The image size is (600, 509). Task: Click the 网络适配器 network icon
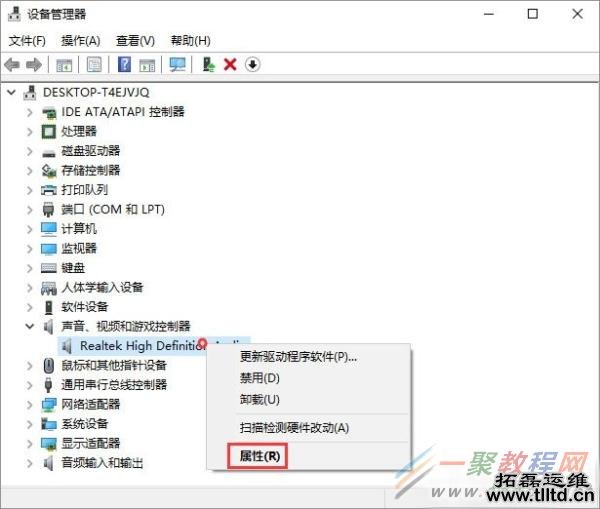49,405
